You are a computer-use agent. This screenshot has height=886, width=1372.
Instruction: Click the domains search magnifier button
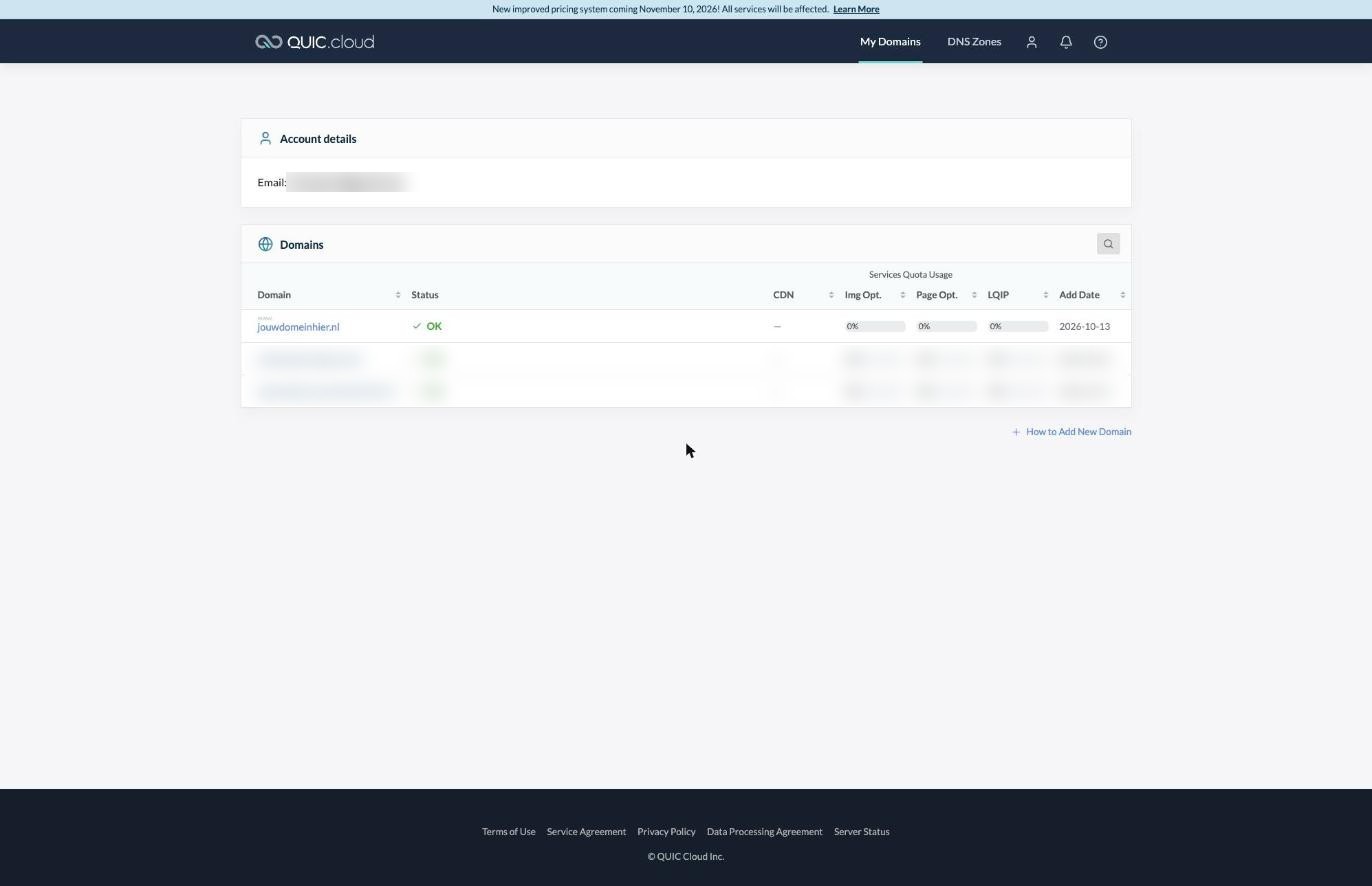[1108, 244]
